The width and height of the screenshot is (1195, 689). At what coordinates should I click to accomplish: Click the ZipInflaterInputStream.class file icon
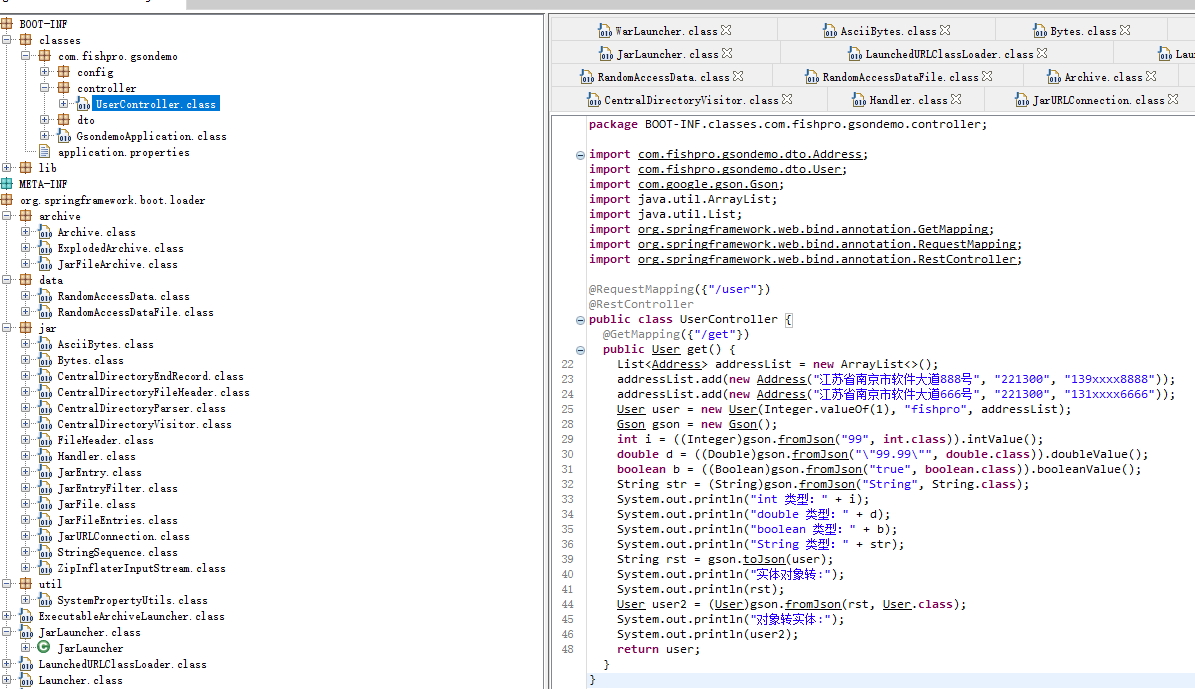(x=44, y=568)
